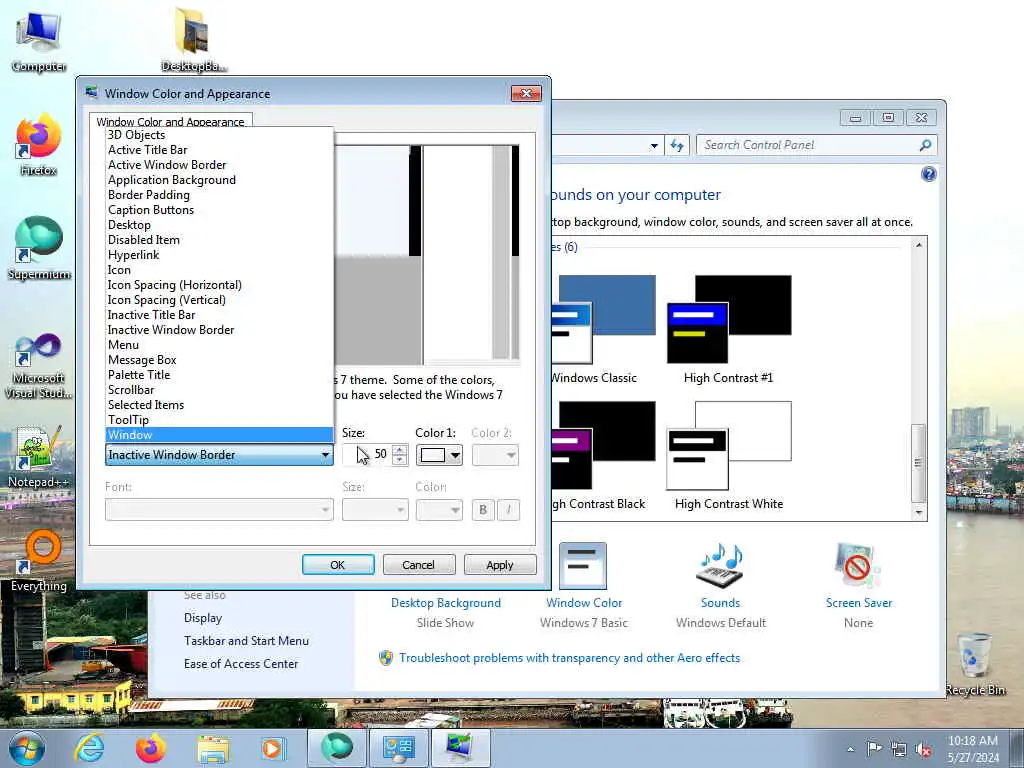Select ToolTip from the list
The width and height of the screenshot is (1024, 768).
point(219,420)
